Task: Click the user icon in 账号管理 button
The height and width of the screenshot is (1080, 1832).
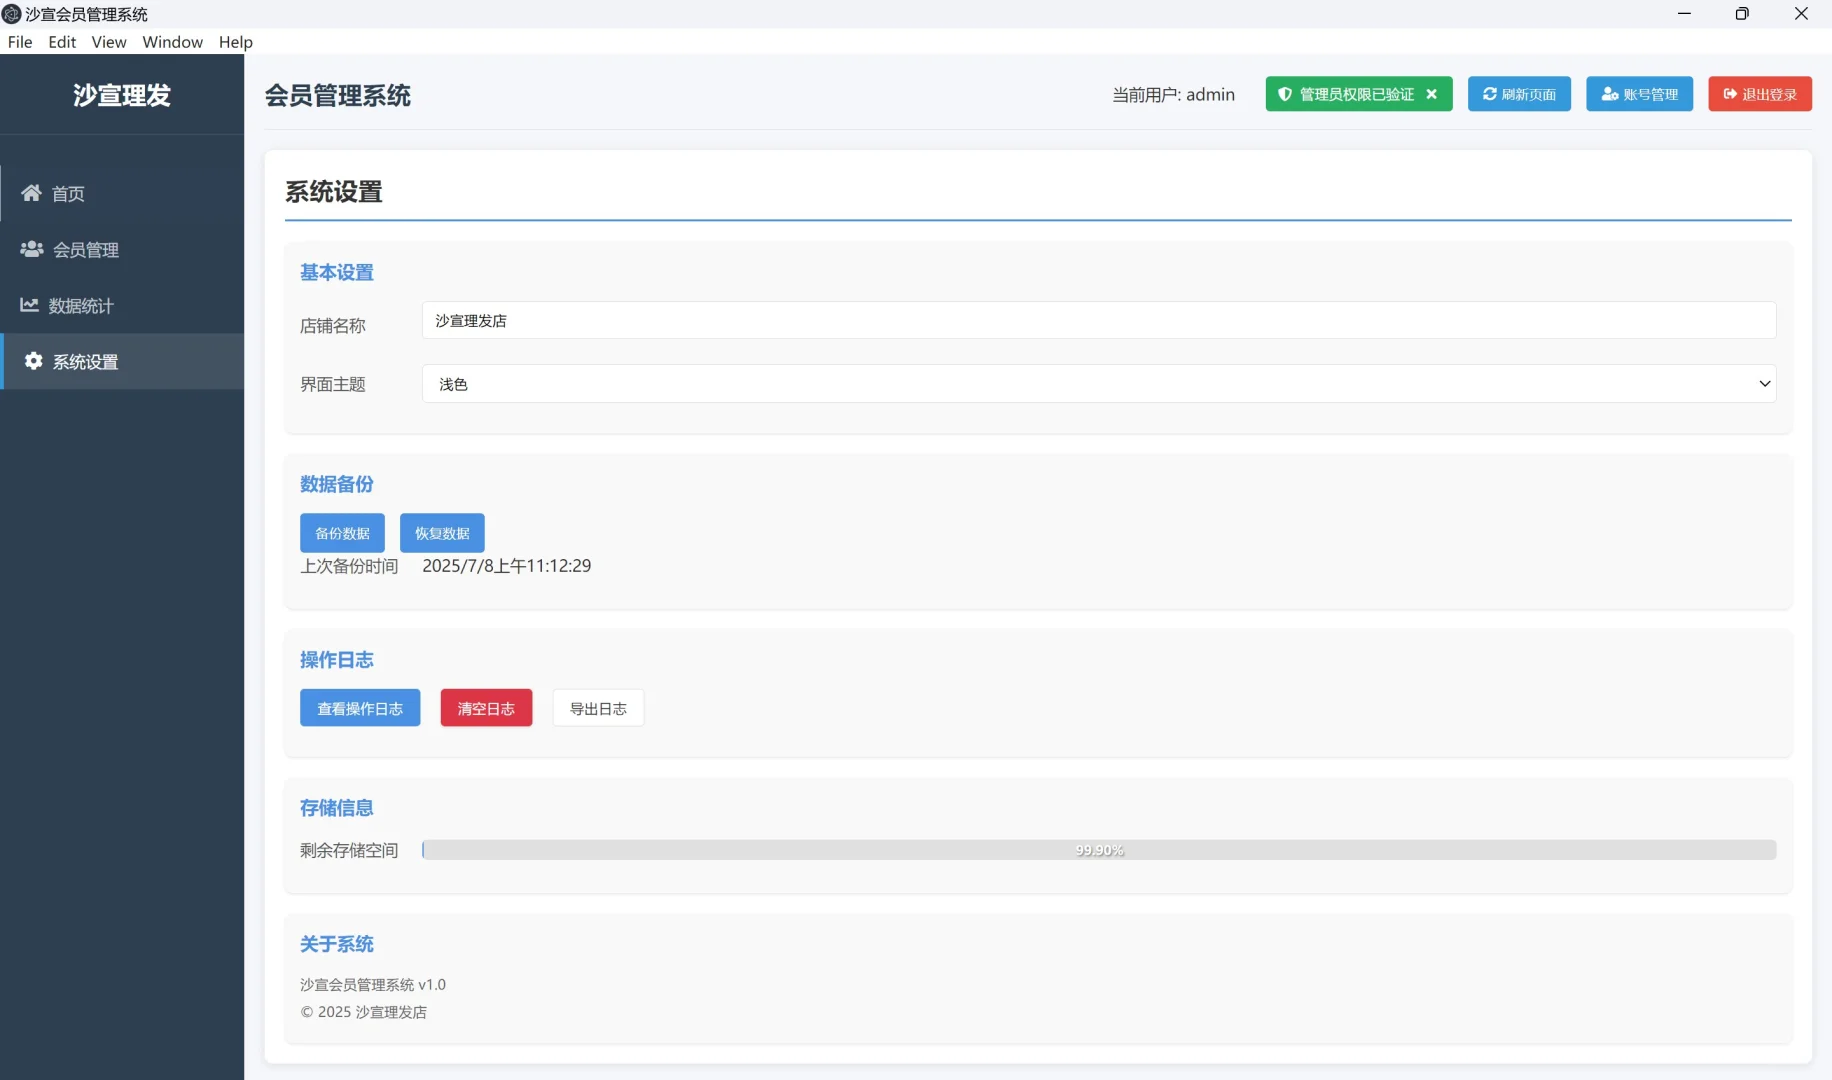Action: 1610,94
